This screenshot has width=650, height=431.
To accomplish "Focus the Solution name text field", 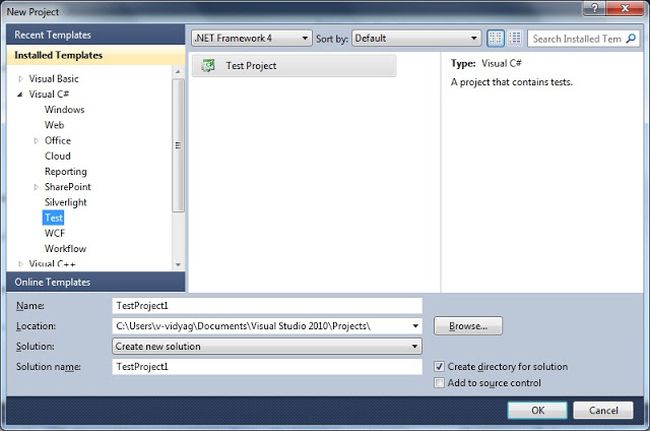I will point(267,367).
